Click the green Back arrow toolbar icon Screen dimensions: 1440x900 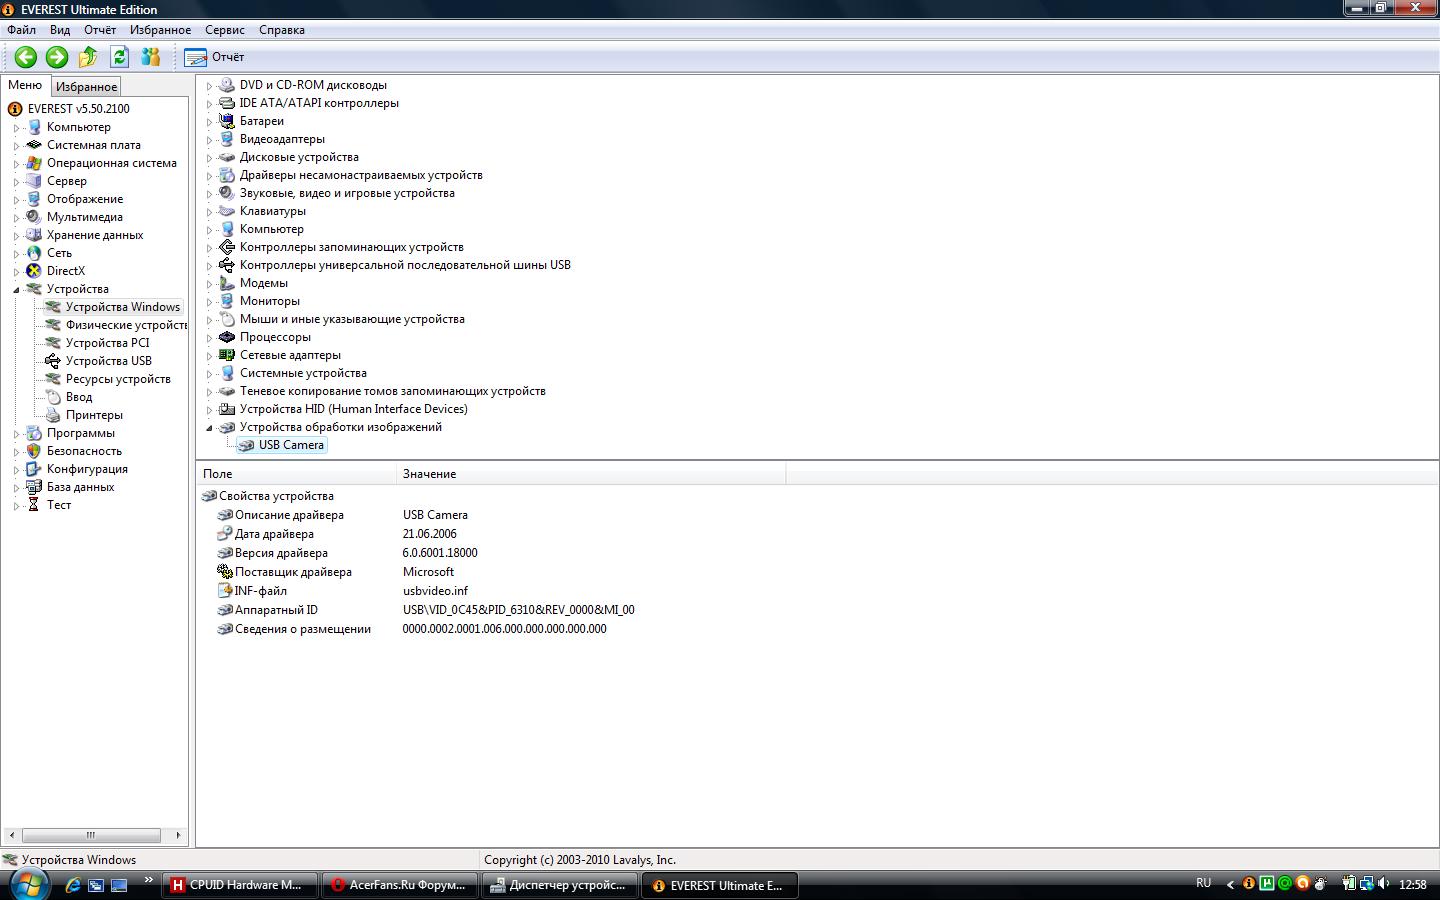(26, 57)
